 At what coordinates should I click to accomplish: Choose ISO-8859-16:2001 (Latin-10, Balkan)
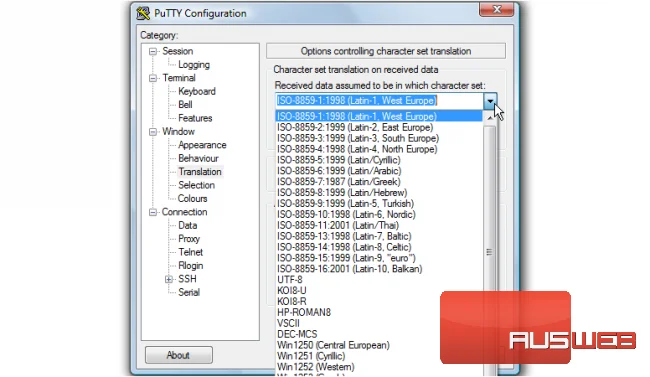pos(379,269)
